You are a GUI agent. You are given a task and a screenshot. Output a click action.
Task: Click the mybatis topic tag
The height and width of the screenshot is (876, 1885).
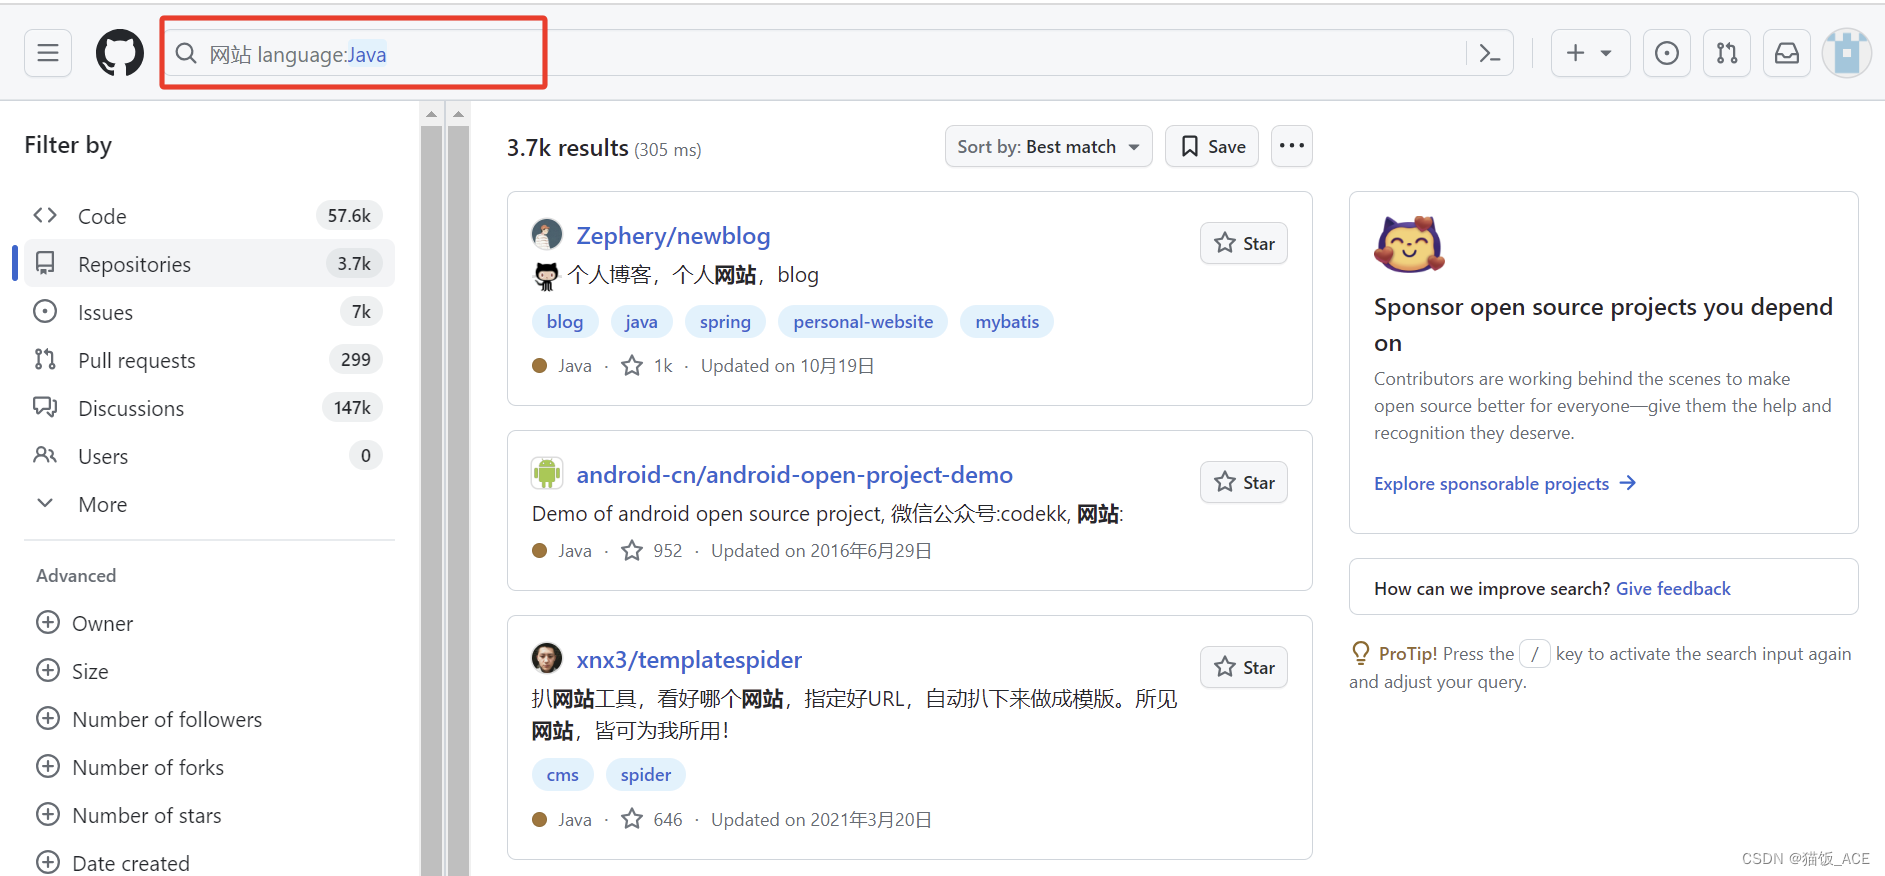[1007, 322]
